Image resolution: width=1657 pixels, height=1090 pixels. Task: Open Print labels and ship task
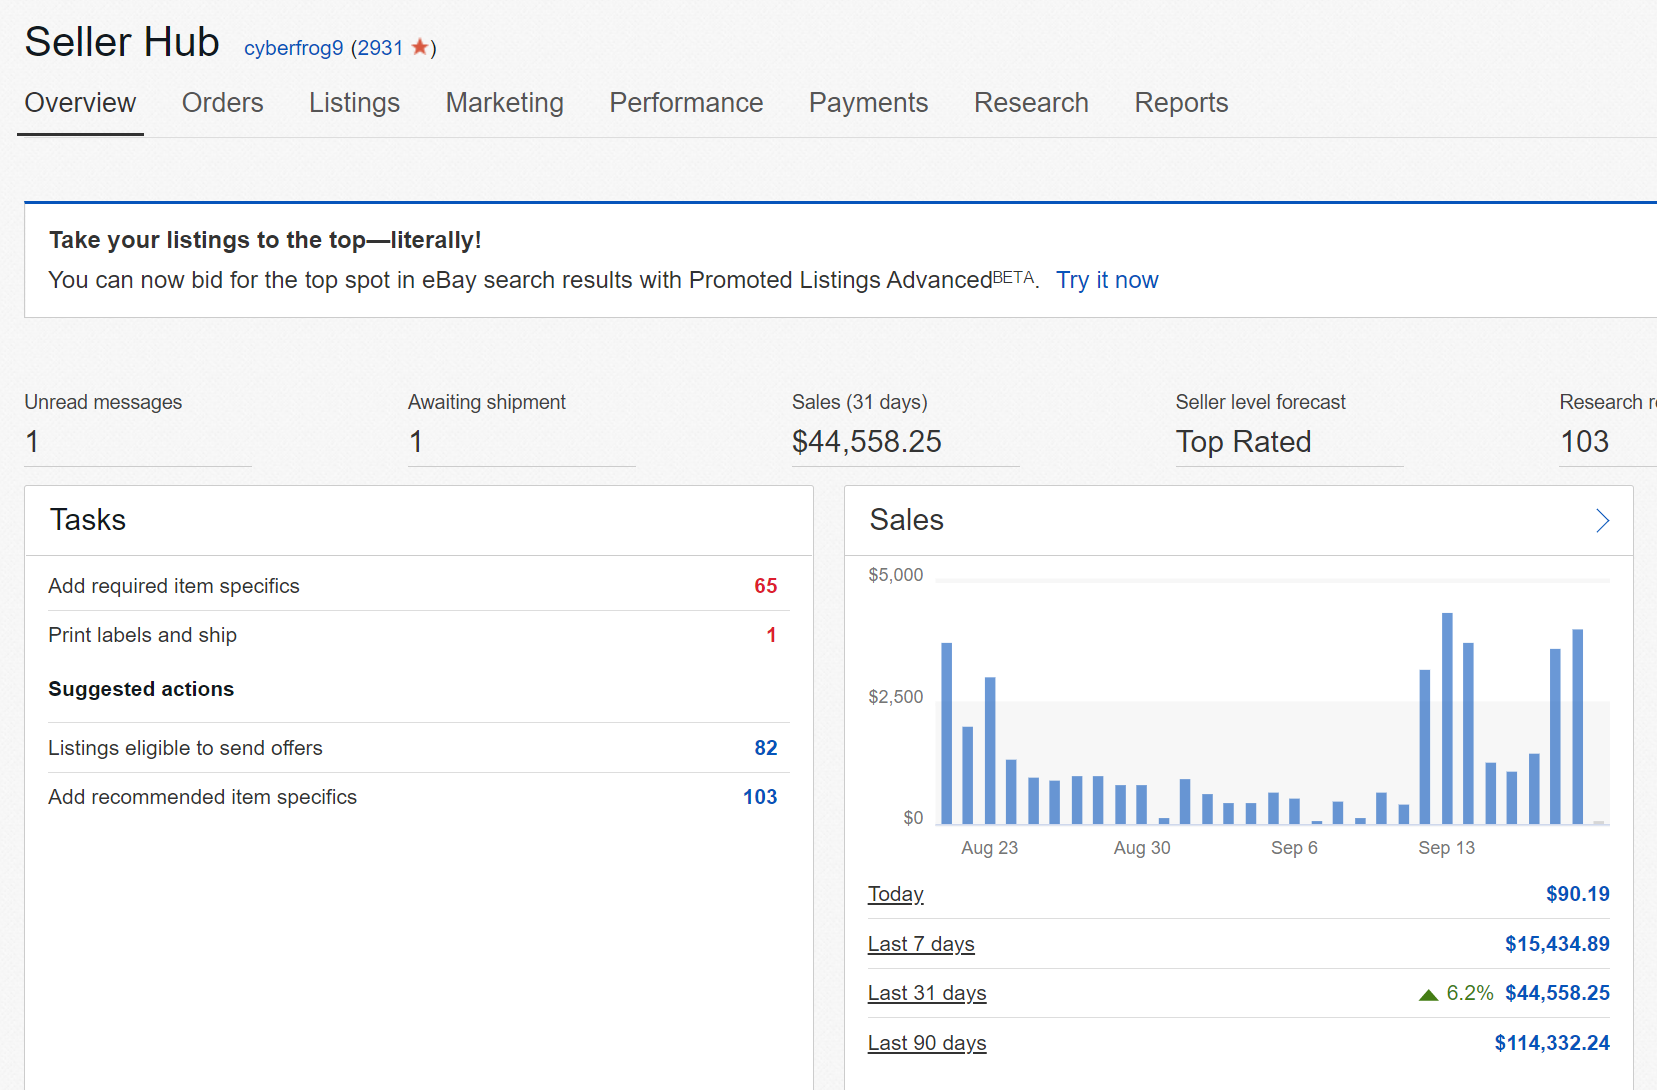point(143,635)
